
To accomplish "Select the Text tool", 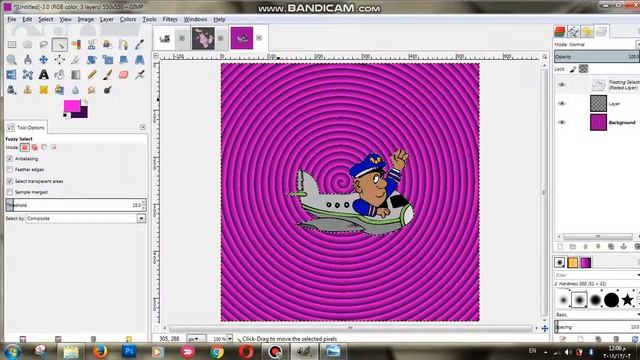I will [x=43, y=75].
